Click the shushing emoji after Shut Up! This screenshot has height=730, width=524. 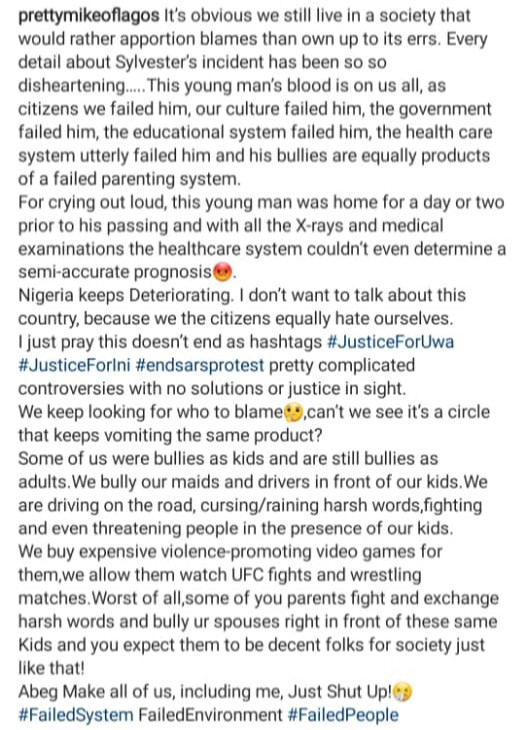403,692
